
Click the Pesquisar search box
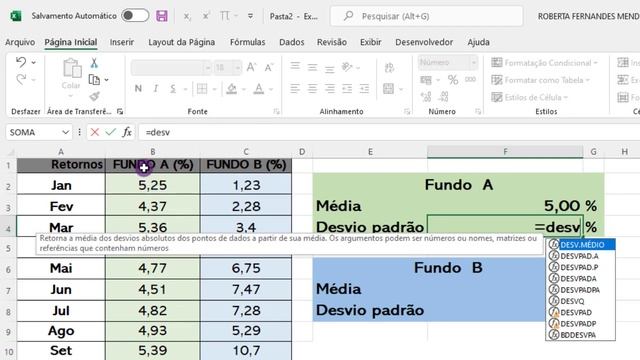click(x=427, y=16)
